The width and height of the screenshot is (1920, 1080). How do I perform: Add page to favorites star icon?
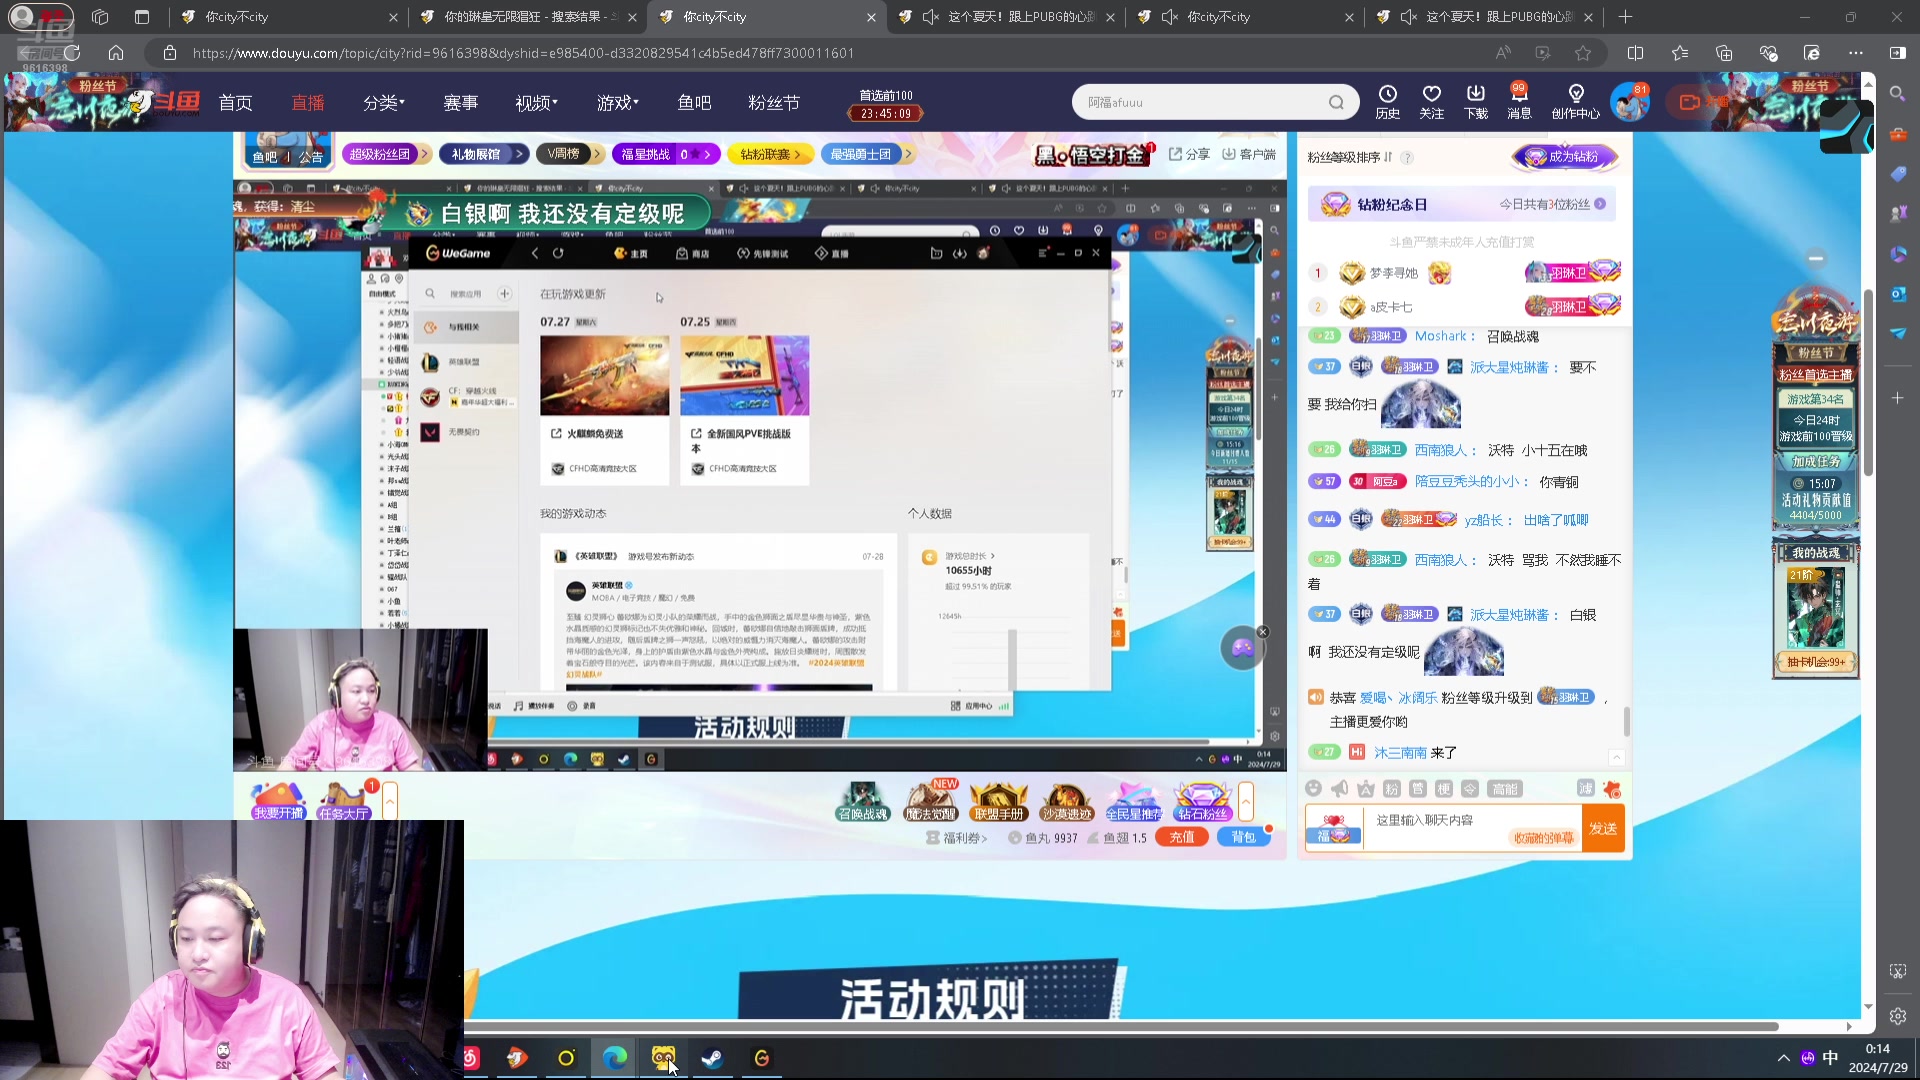click(1583, 53)
